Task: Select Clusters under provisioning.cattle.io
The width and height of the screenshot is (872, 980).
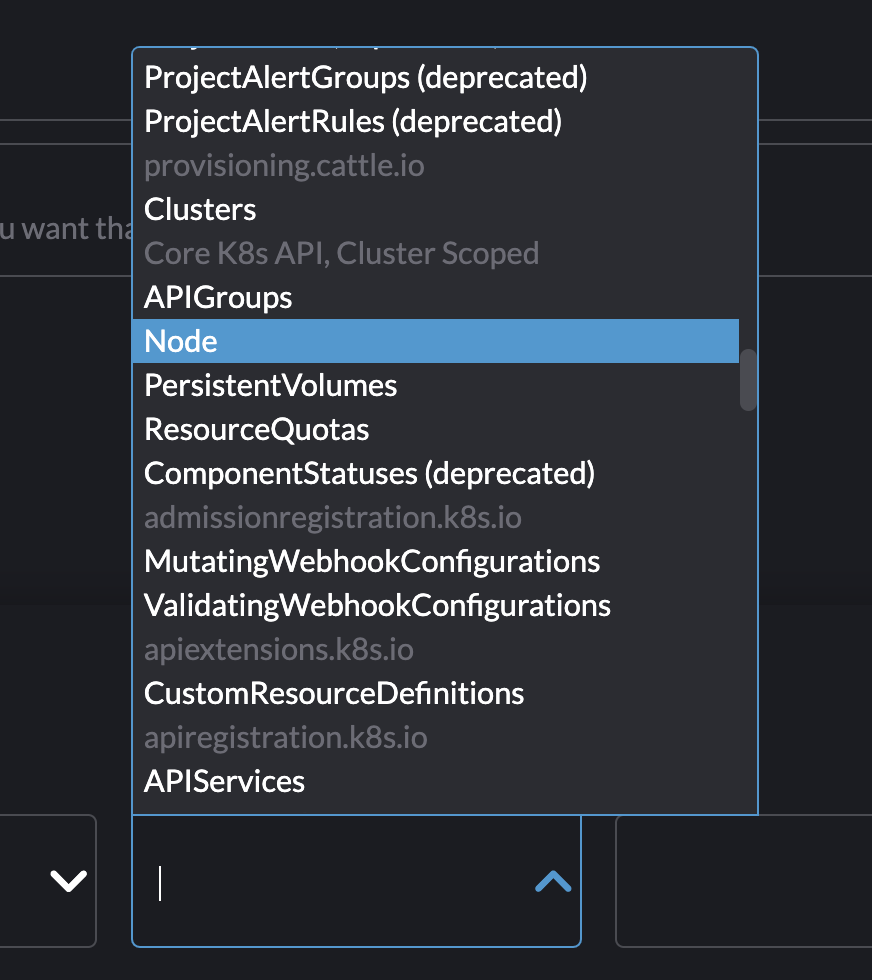Action: pyautogui.click(x=199, y=209)
